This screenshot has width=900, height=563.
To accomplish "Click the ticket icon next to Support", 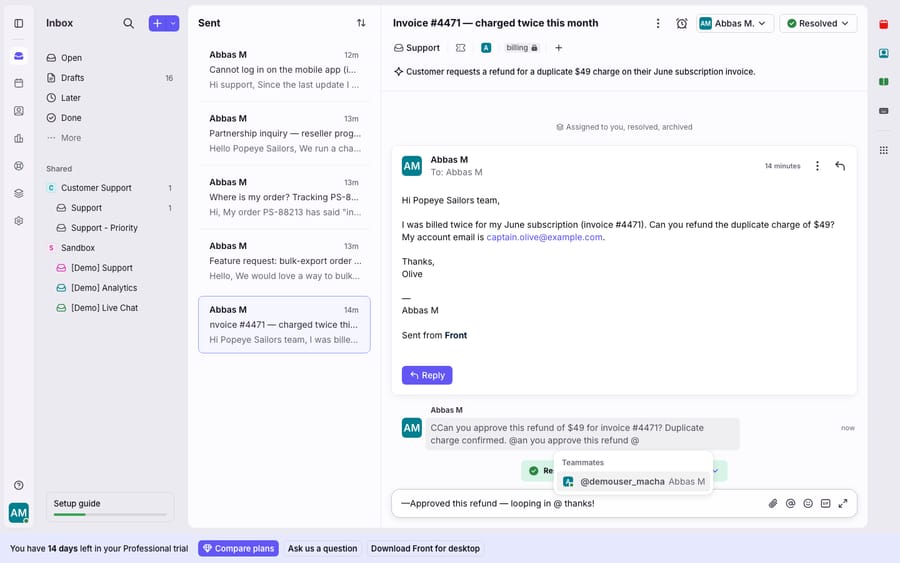I will tap(460, 48).
